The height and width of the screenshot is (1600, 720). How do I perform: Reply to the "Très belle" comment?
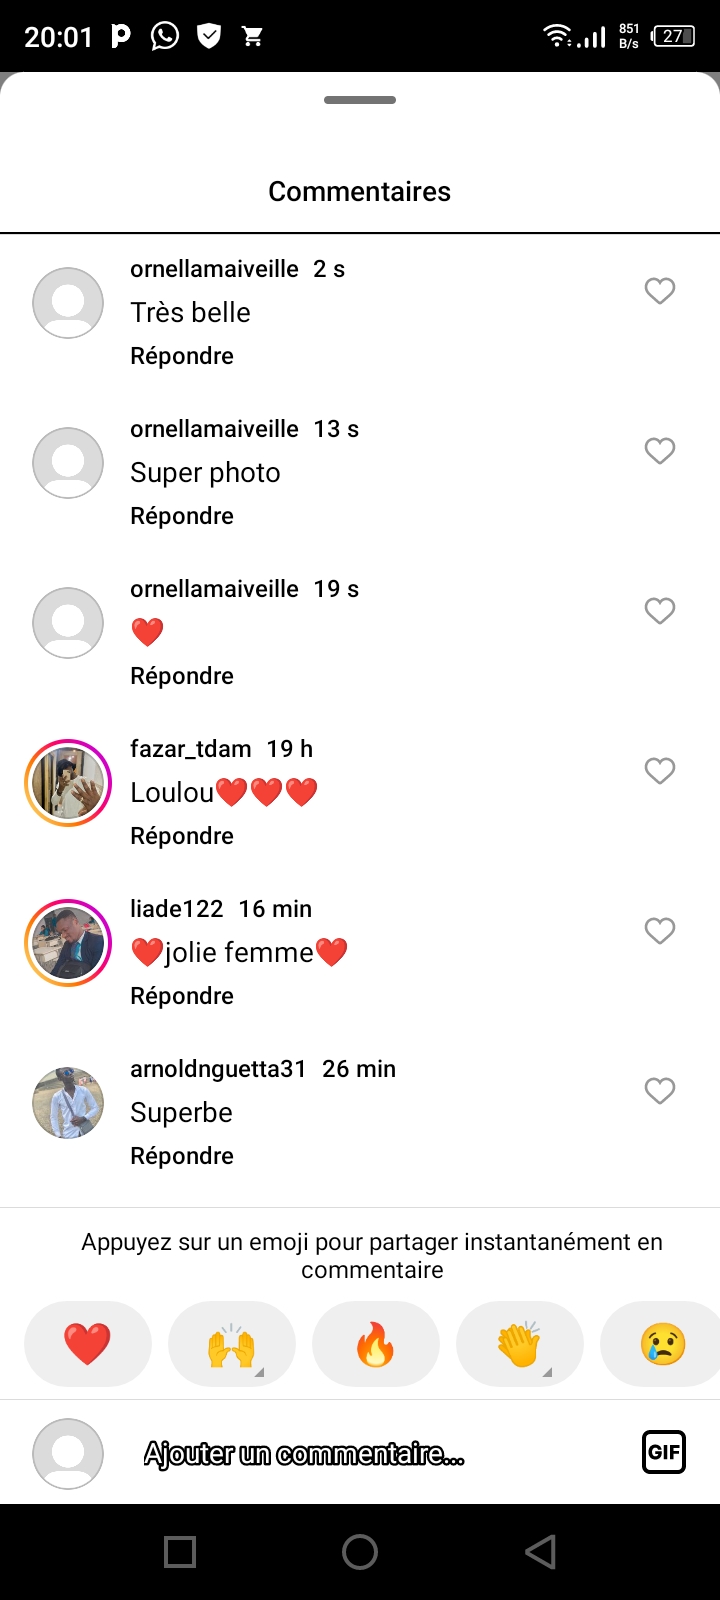pos(182,356)
